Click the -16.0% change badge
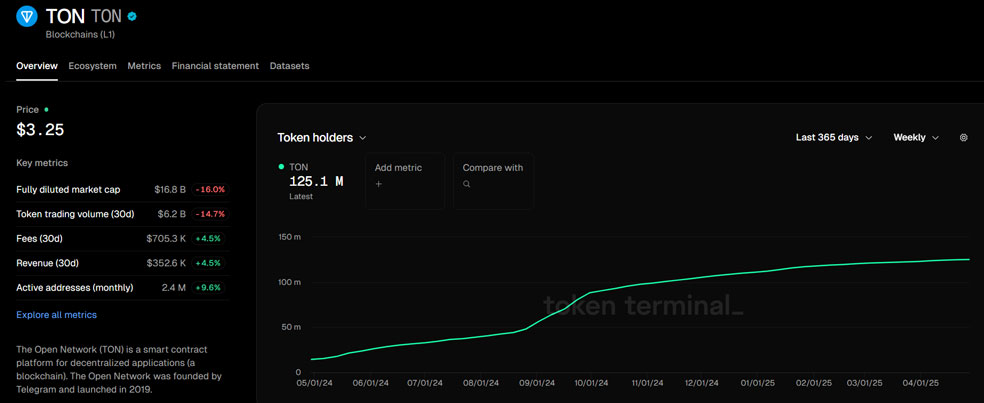984x403 pixels. 211,189
